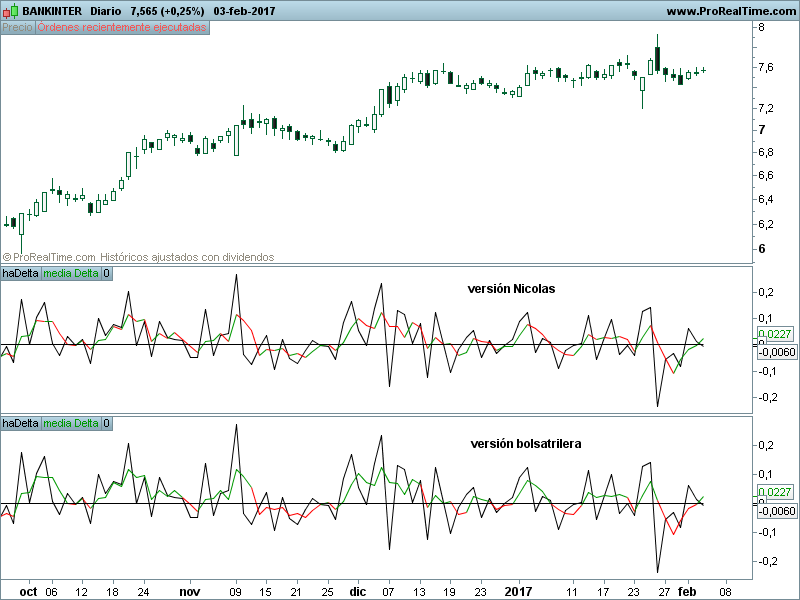Click the Diario timeframe label
The image size is (800, 600).
(106, 11)
